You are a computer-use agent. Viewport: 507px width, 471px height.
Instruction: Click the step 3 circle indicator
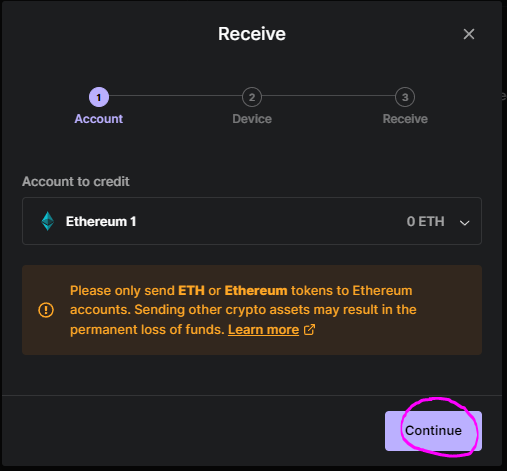tap(405, 97)
